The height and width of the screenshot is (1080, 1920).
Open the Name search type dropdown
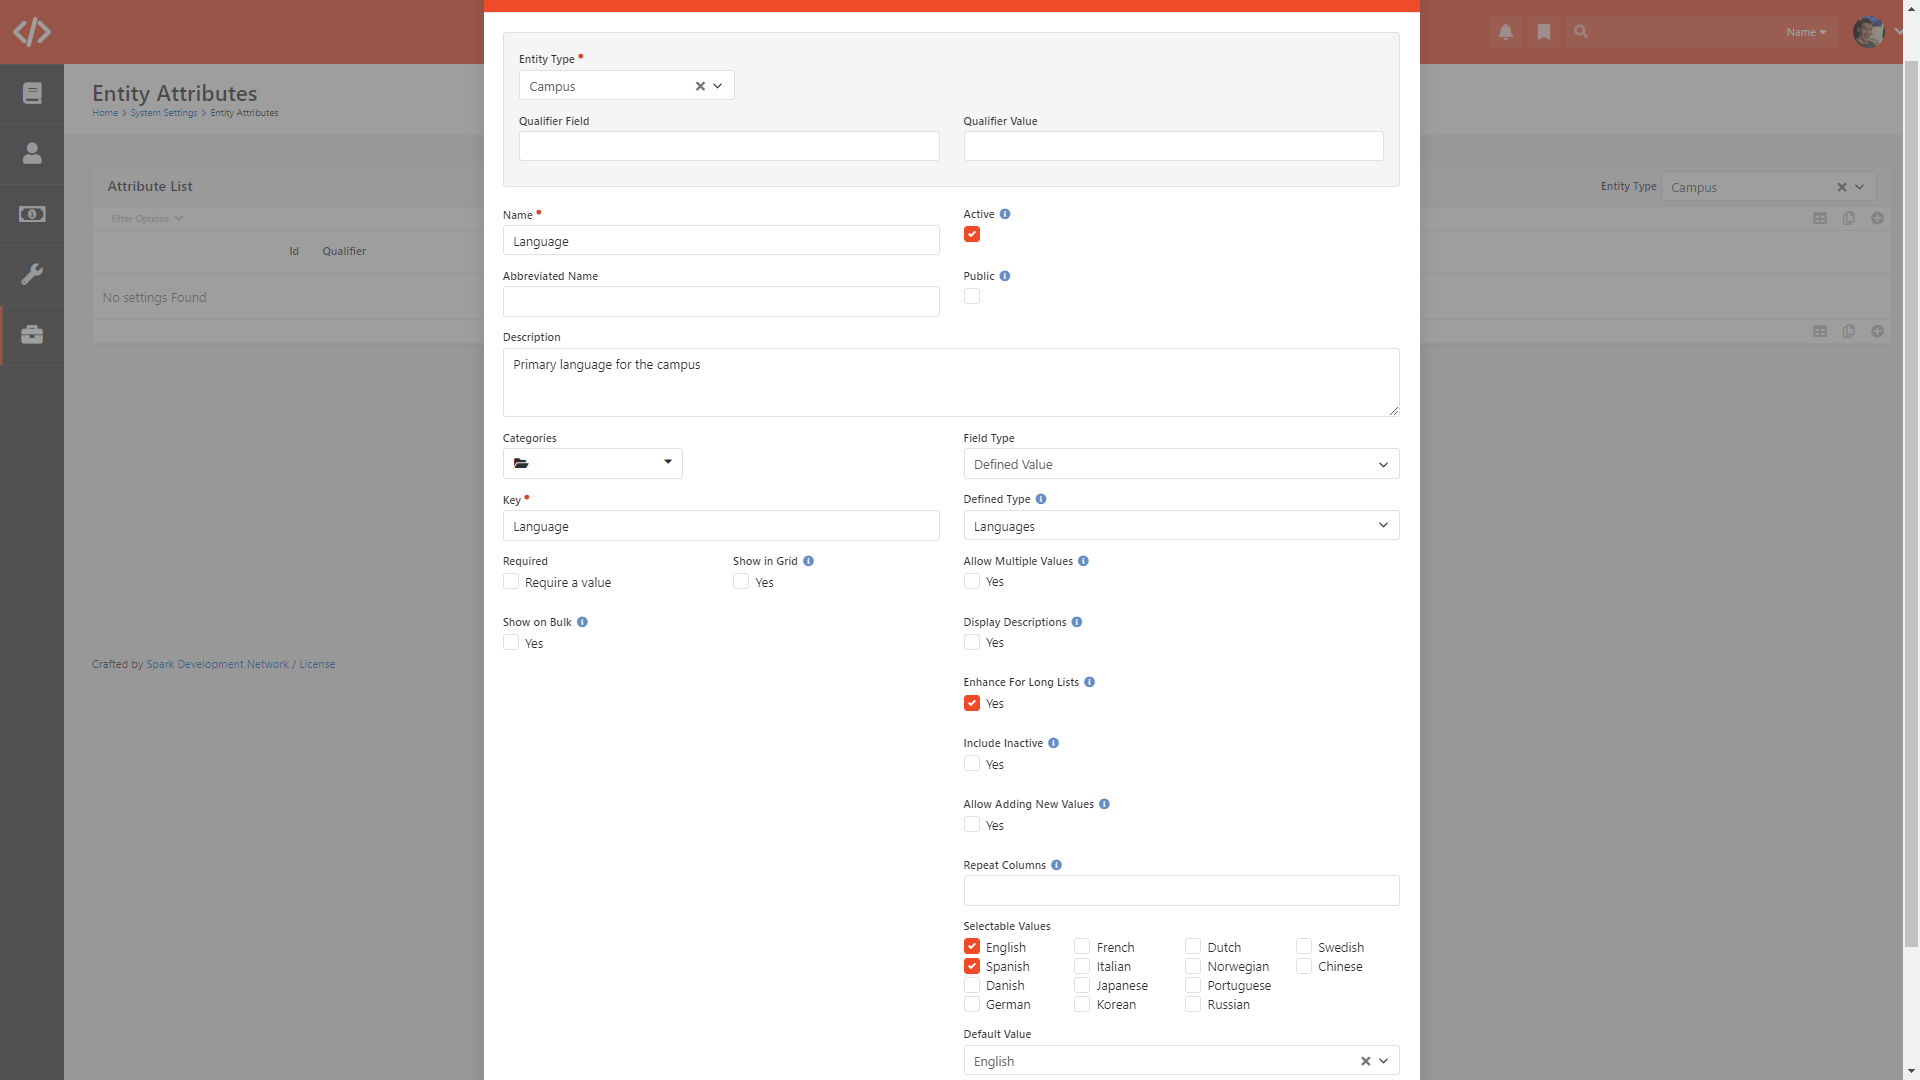(1806, 32)
